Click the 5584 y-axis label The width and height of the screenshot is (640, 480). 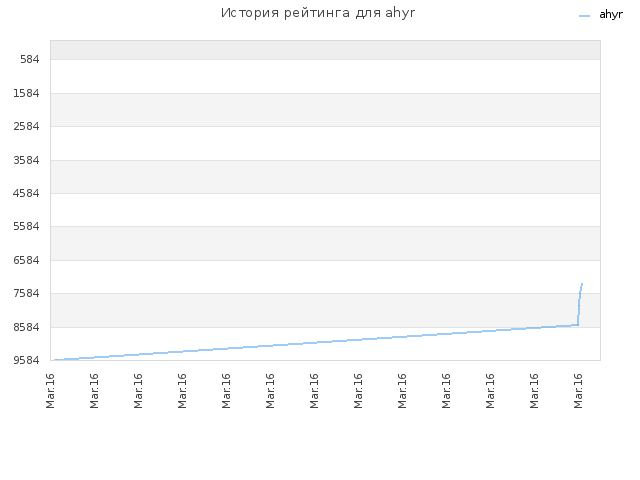click(27, 227)
